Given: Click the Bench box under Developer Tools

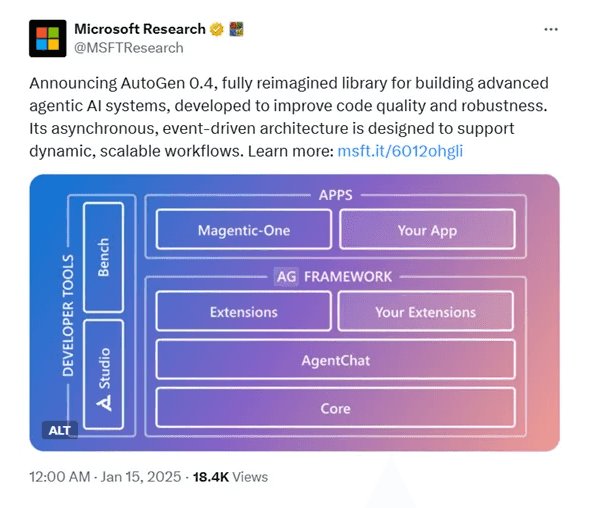Looking at the screenshot, I should click(x=104, y=257).
